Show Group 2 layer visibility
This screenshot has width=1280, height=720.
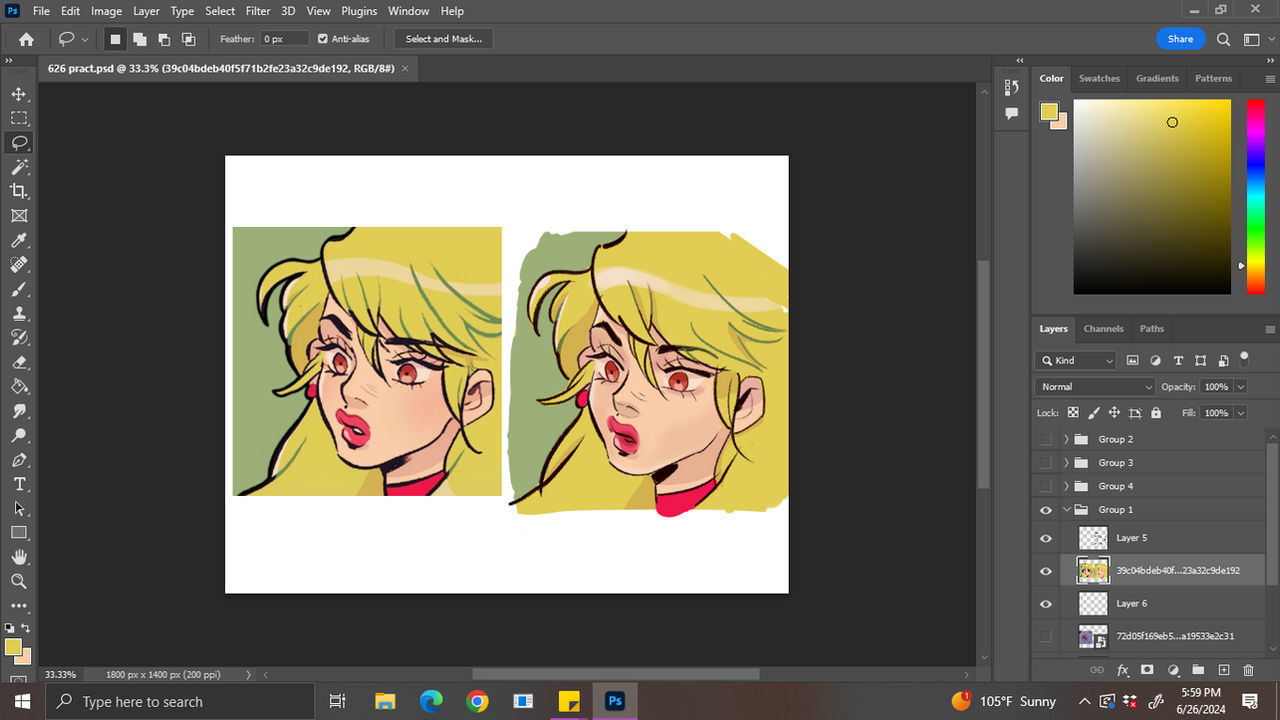[1046, 439]
